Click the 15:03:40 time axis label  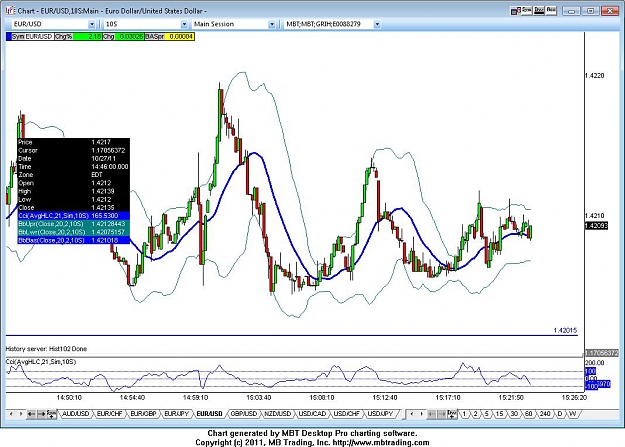click(259, 398)
